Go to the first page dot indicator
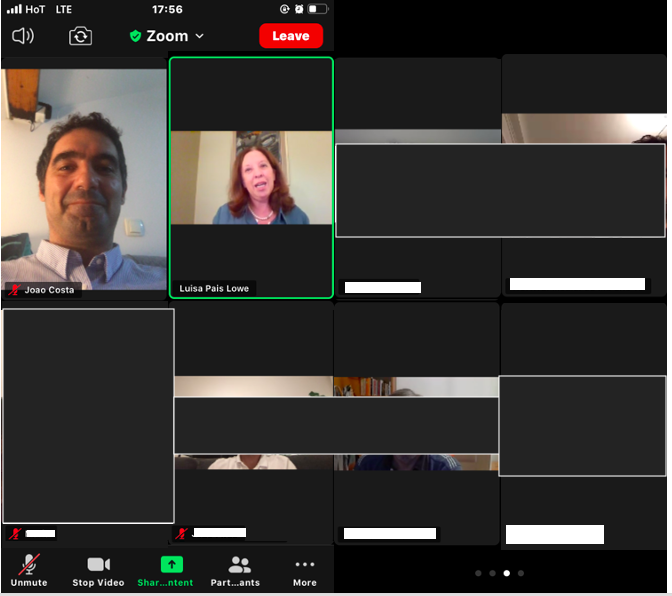The width and height of the screenshot is (672, 596). [x=478, y=573]
